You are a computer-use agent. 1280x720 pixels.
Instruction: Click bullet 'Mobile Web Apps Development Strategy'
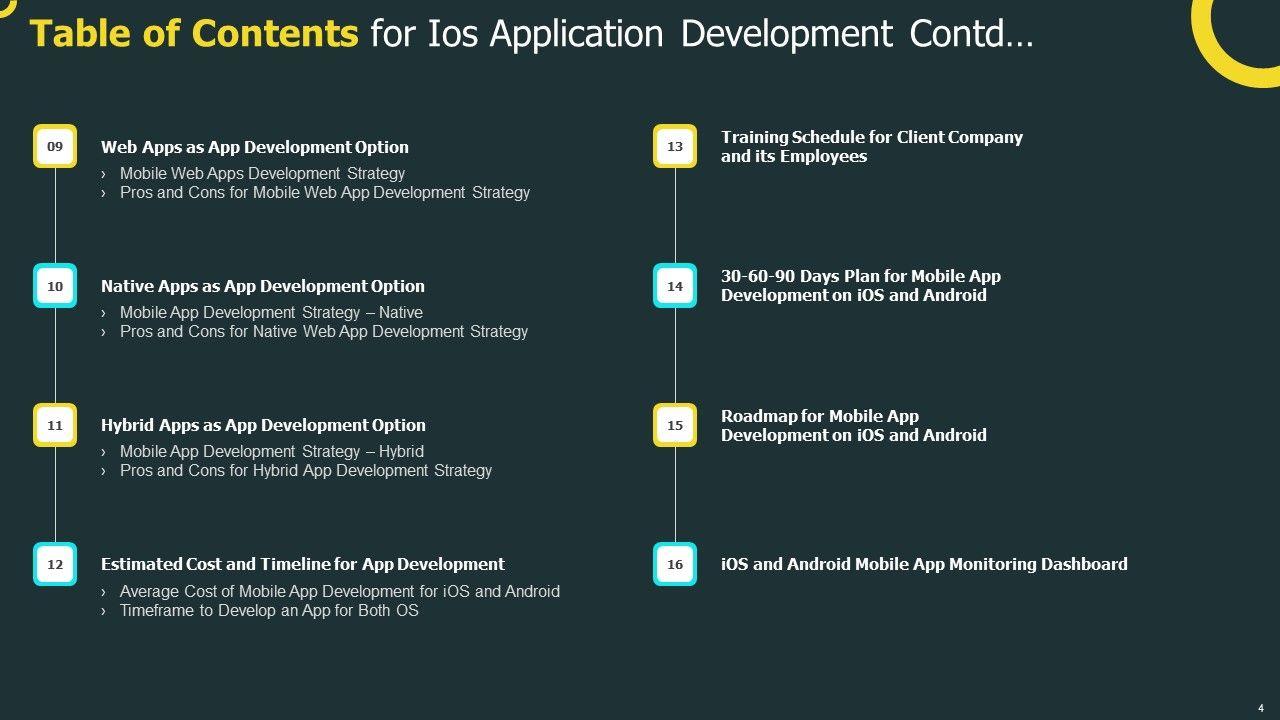coord(262,173)
